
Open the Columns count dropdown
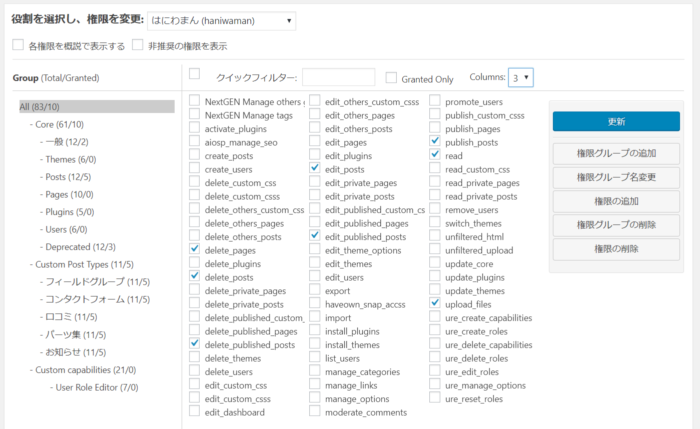click(520, 77)
